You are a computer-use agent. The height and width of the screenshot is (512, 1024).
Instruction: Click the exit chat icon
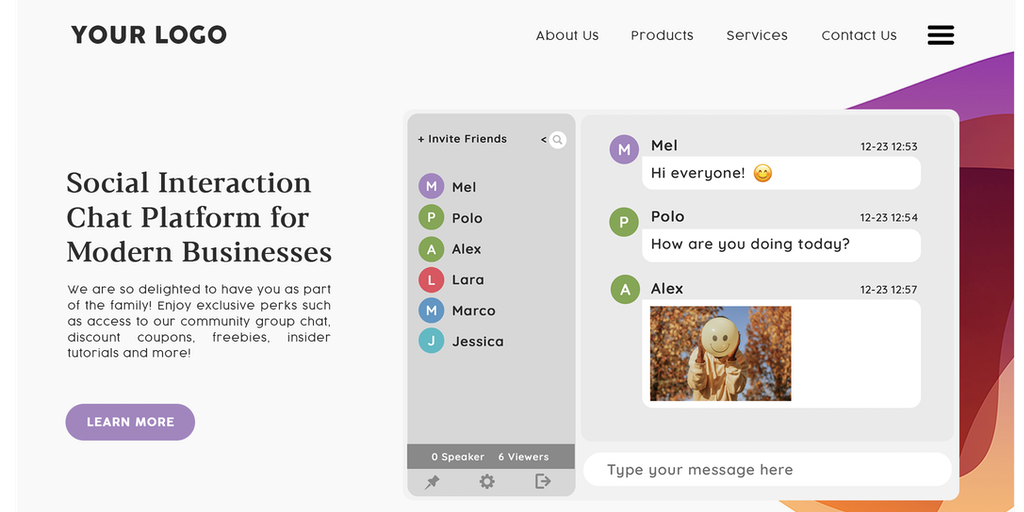[x=543, y=482]
